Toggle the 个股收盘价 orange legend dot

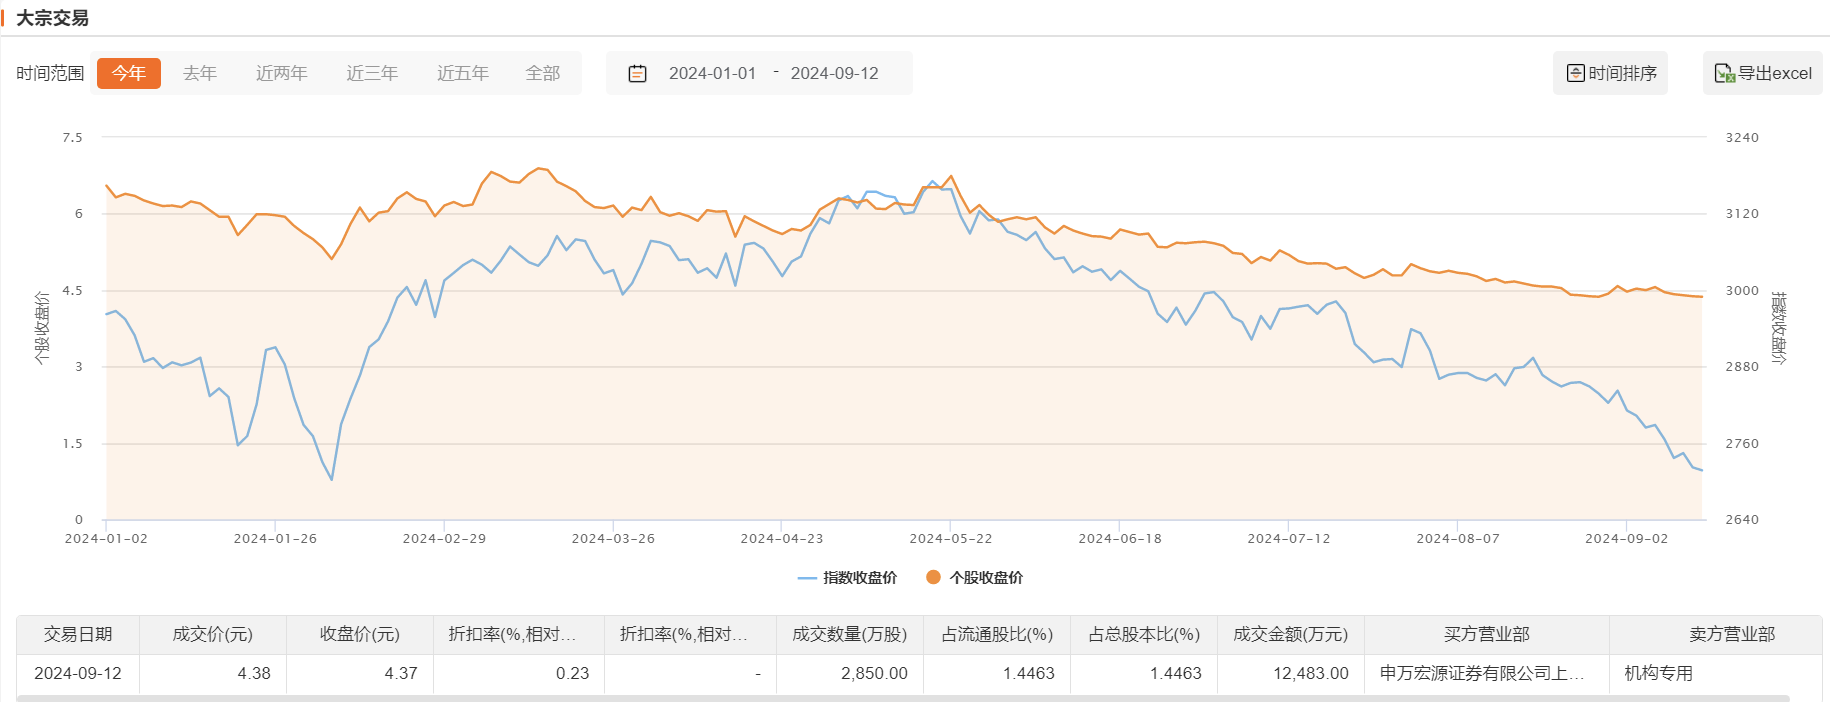tap(933, 577)
